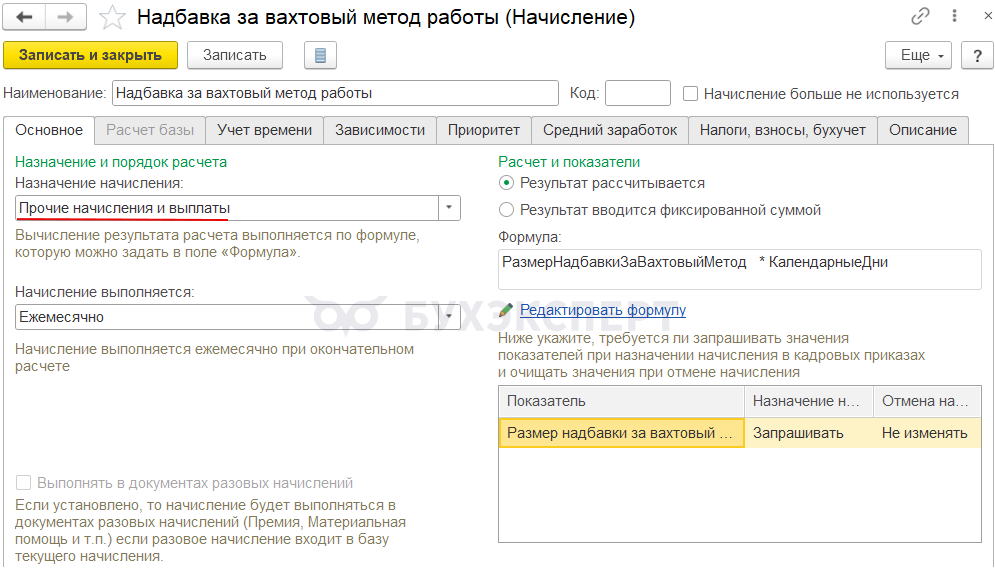Select the 'Размер надбавки за вахтовый' table row
Screen dimensions: 995x568
[621, 433]
